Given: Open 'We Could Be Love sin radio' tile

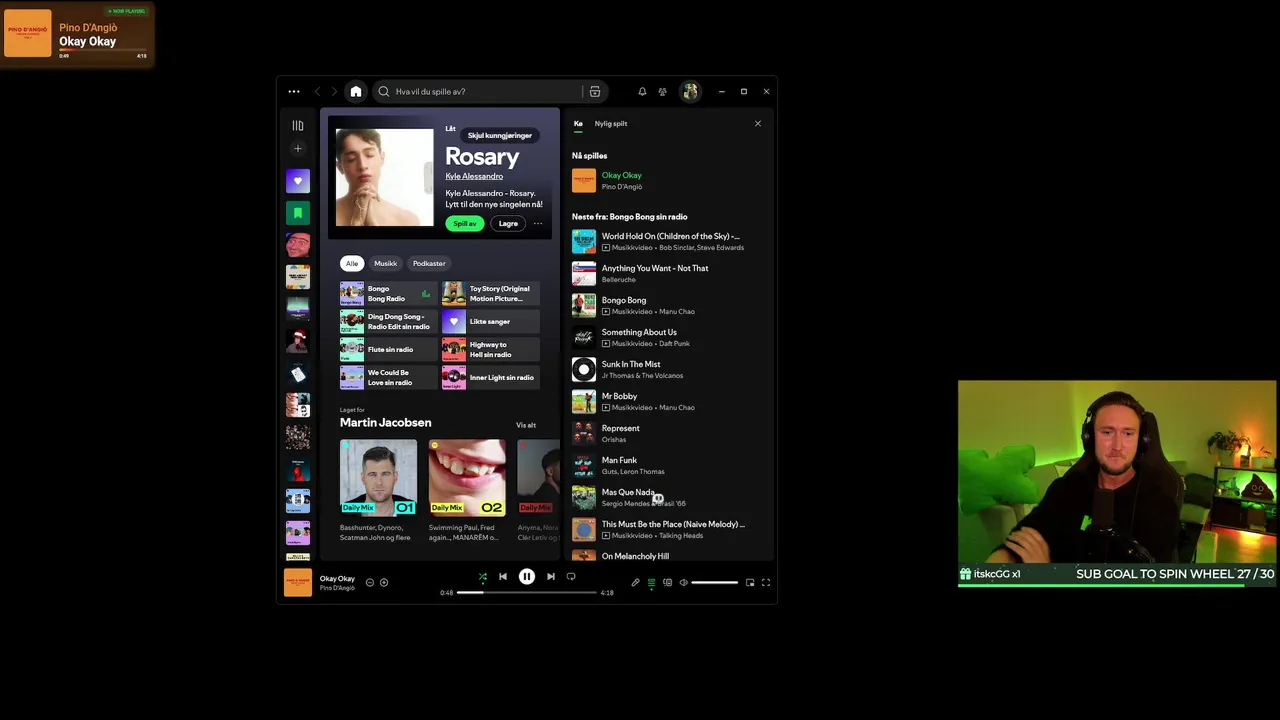Looking at the screenshot, I should coord(388,378).
